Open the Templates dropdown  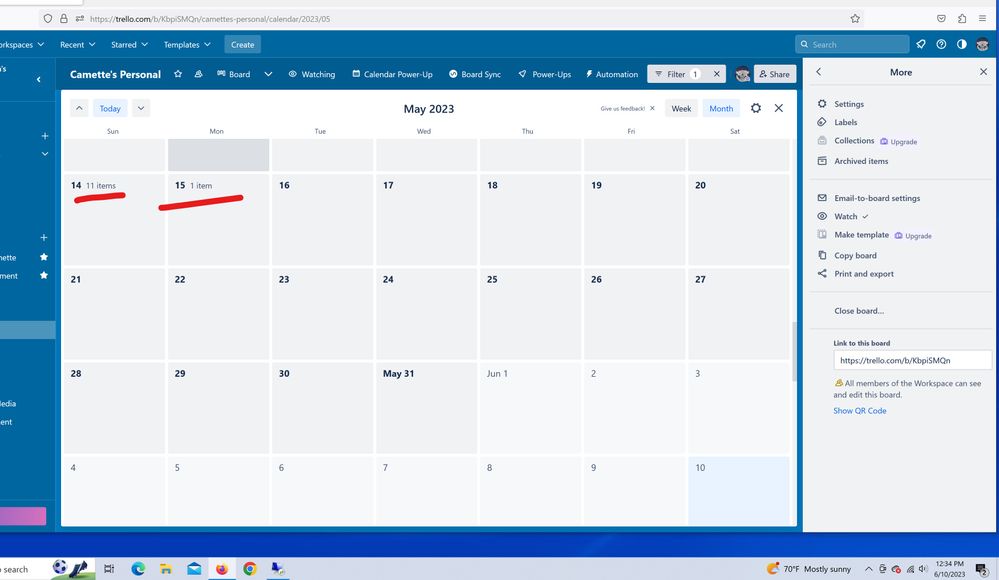point(187,45)
